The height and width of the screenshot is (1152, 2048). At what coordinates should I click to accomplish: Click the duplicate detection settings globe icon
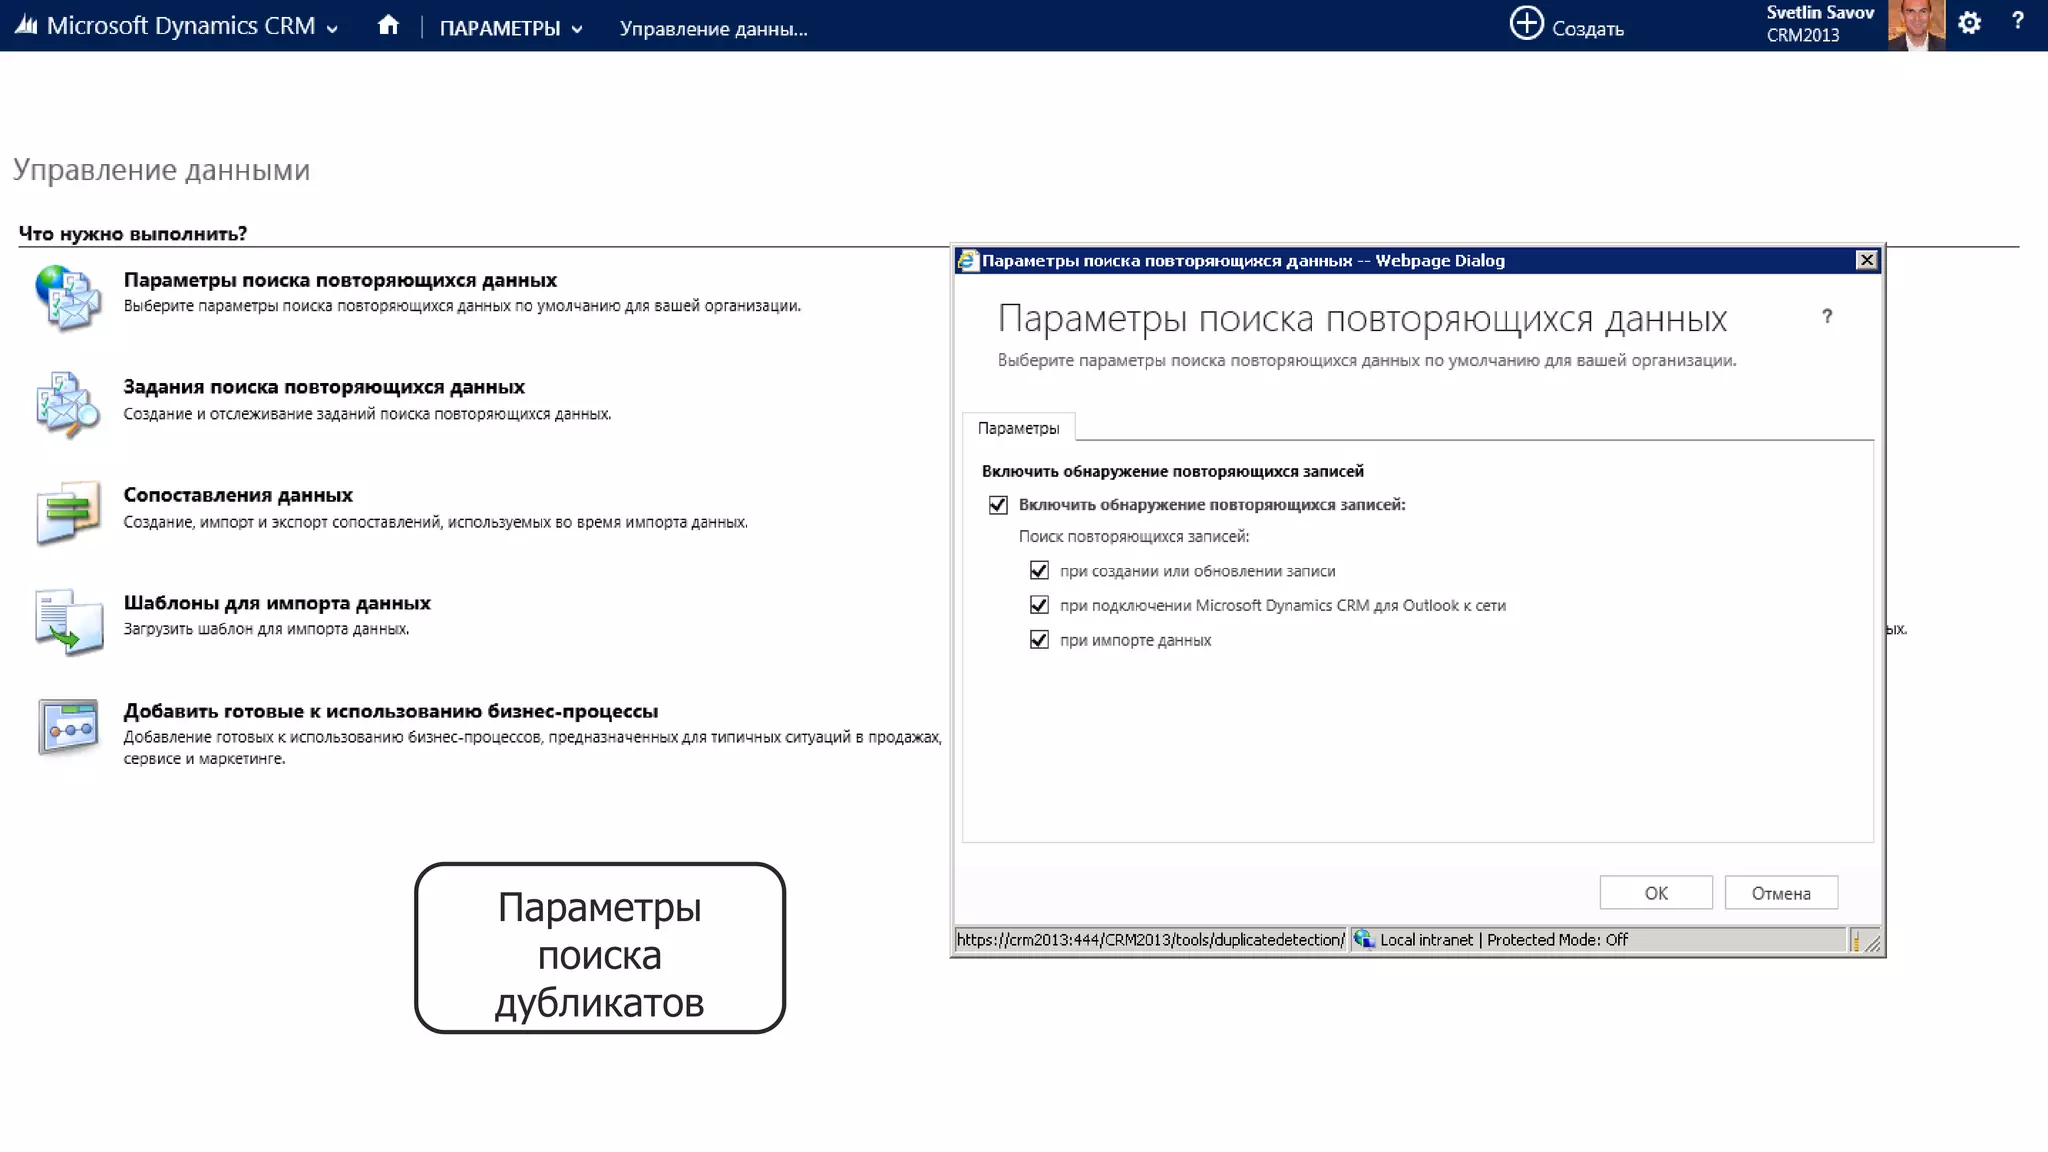[68, 297]
